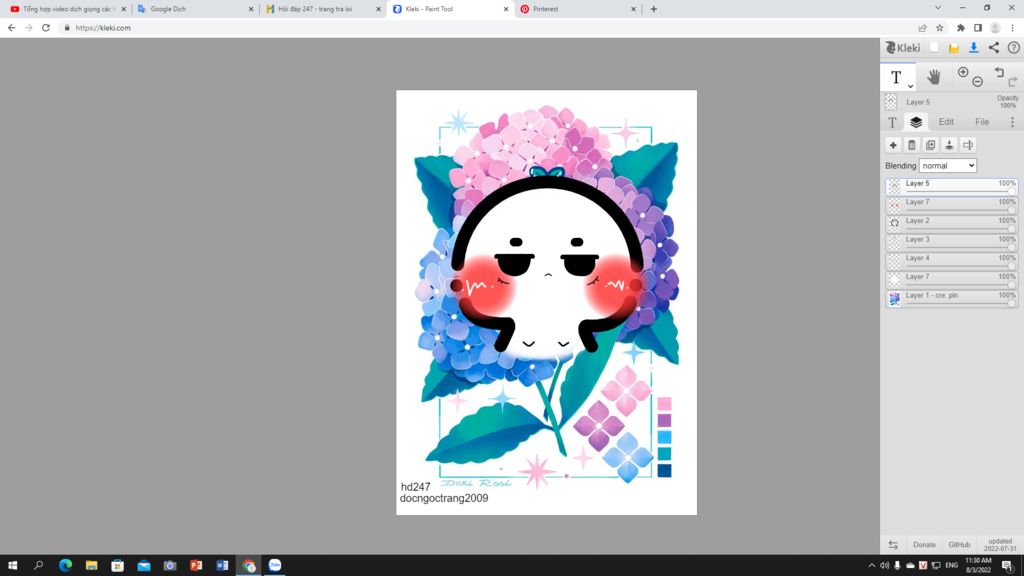Duplicate the current layer

(931, 145)
